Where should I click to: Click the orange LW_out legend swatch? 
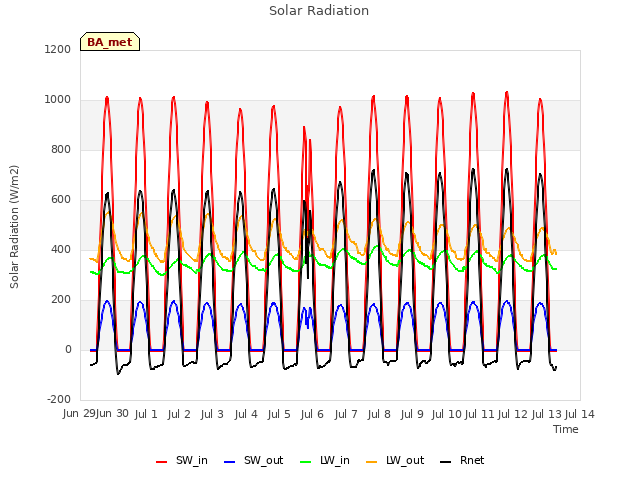pyautogui.click(x=372, y=462)
